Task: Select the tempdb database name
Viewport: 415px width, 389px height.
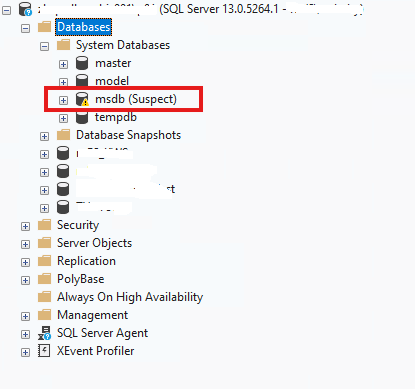Action: [116, 117]
